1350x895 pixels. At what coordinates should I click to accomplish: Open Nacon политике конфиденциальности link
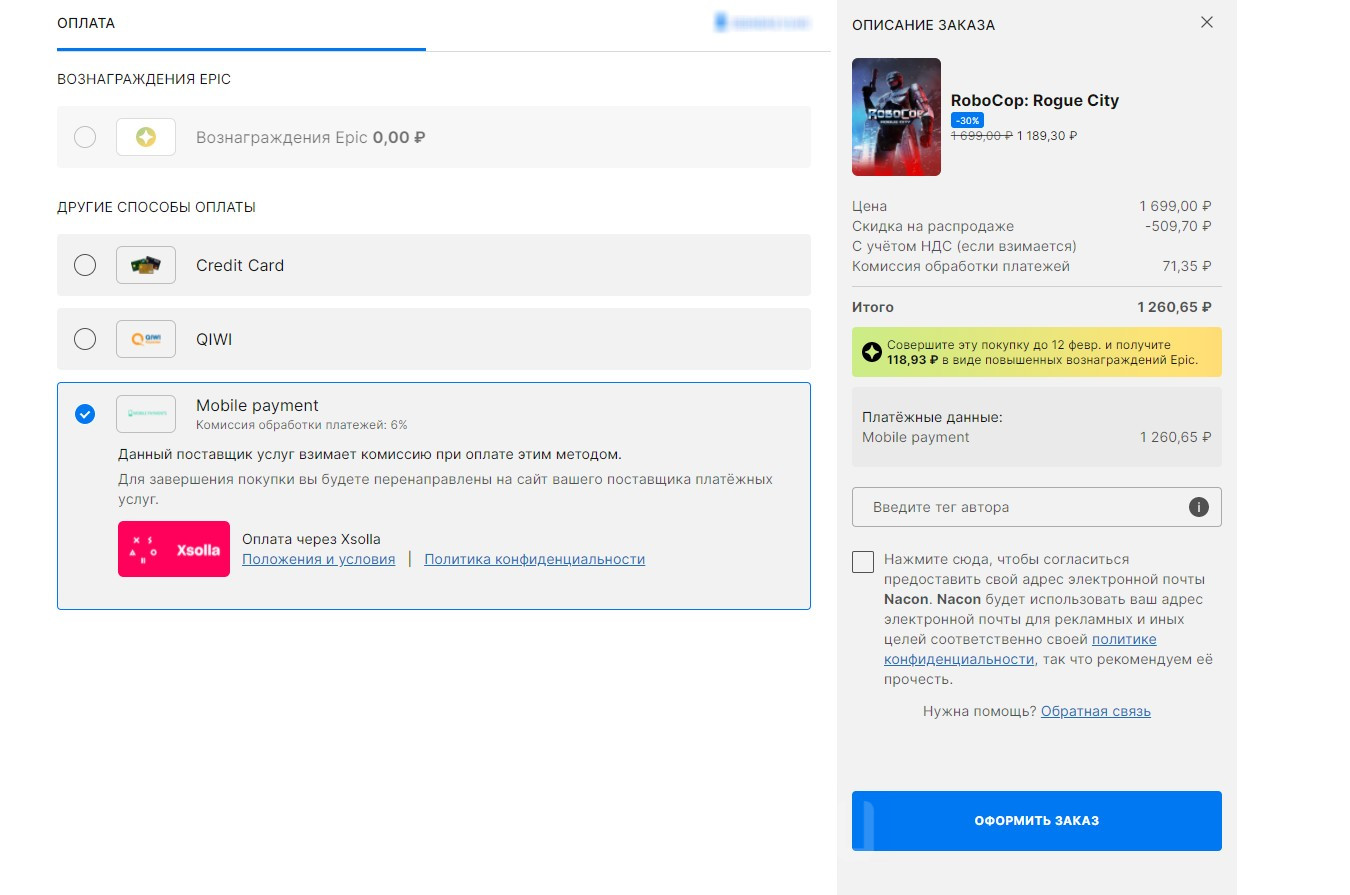(1020, 649)
